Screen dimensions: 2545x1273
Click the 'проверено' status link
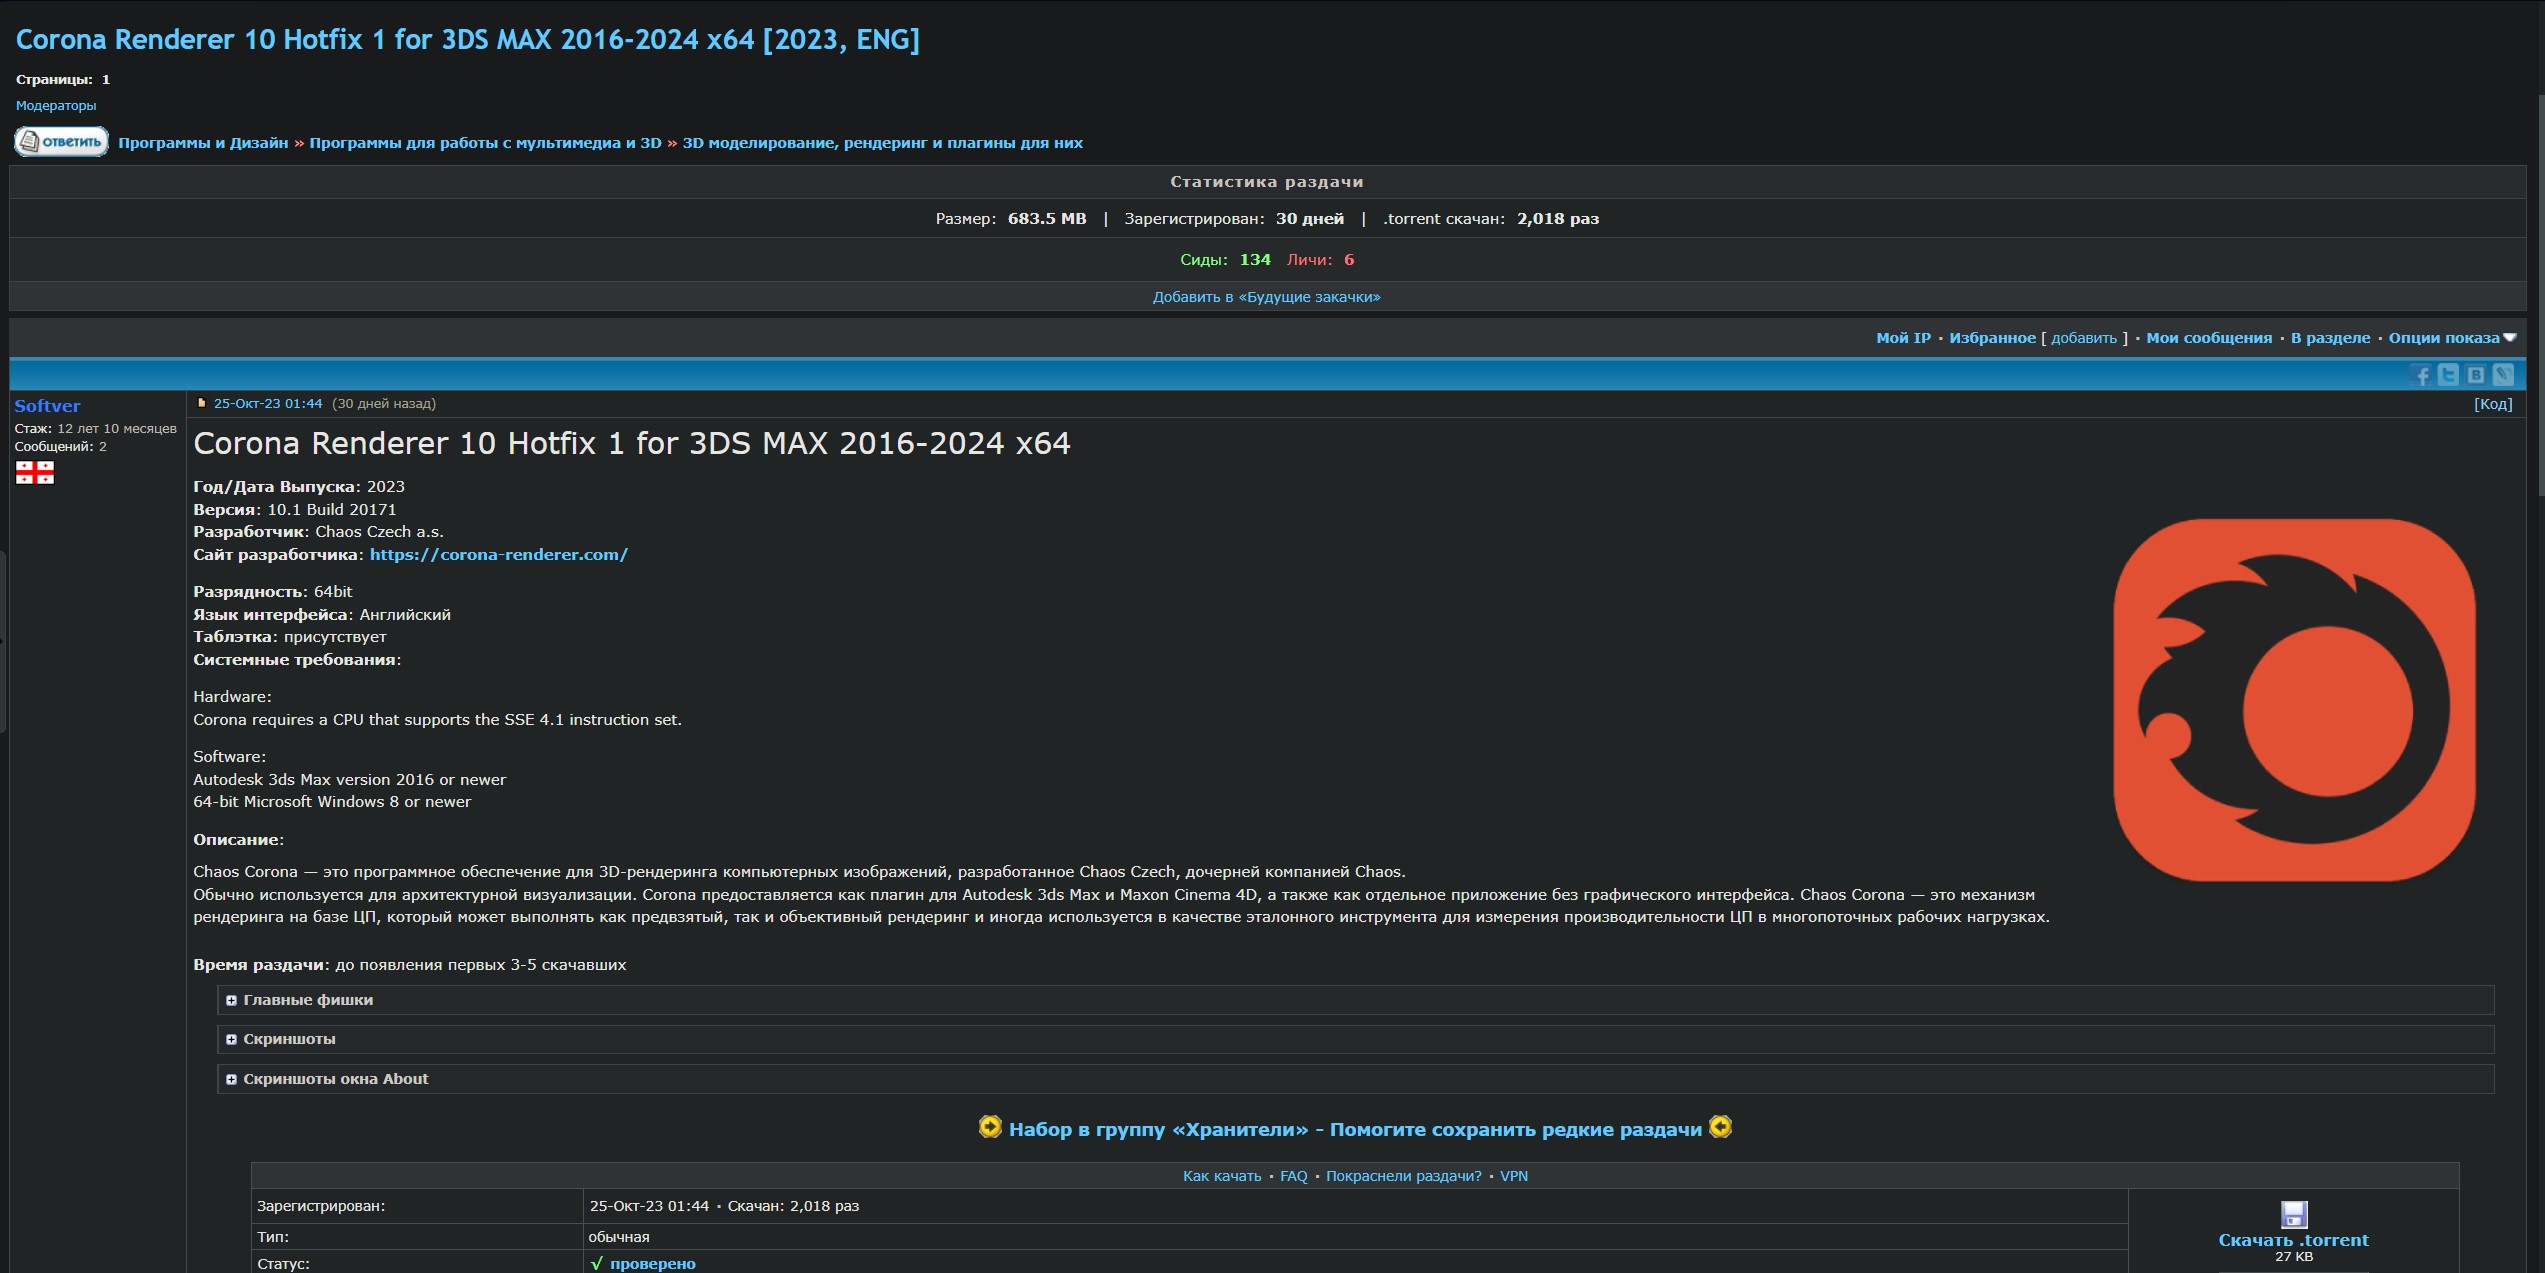[x=653, y=1264]
